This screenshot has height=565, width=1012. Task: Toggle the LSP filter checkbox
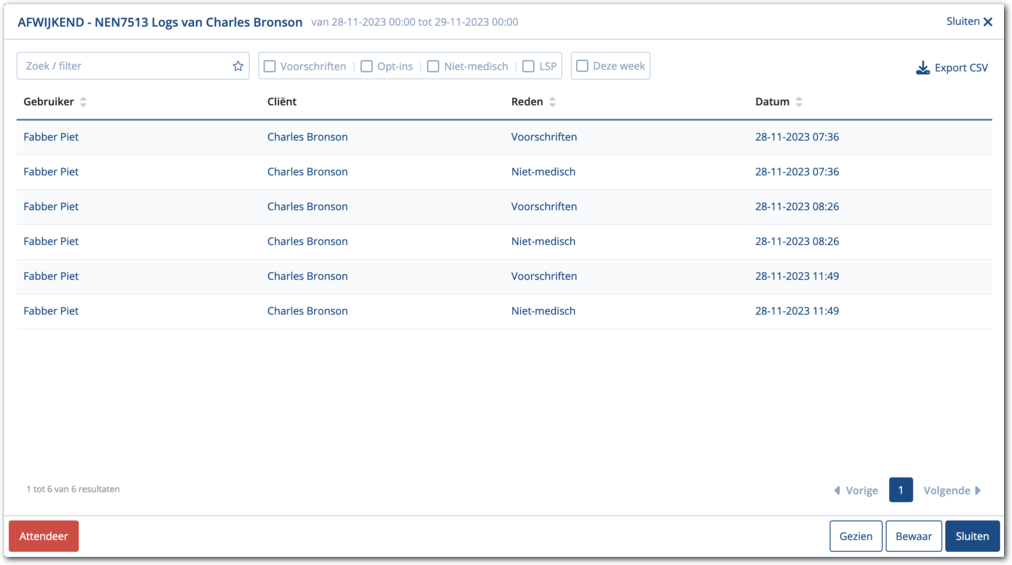(x=529, y=67)
